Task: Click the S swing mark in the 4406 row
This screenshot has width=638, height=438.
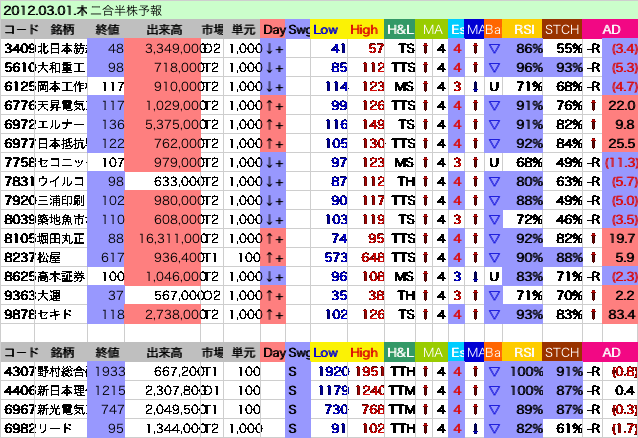Action: point(293,391)
